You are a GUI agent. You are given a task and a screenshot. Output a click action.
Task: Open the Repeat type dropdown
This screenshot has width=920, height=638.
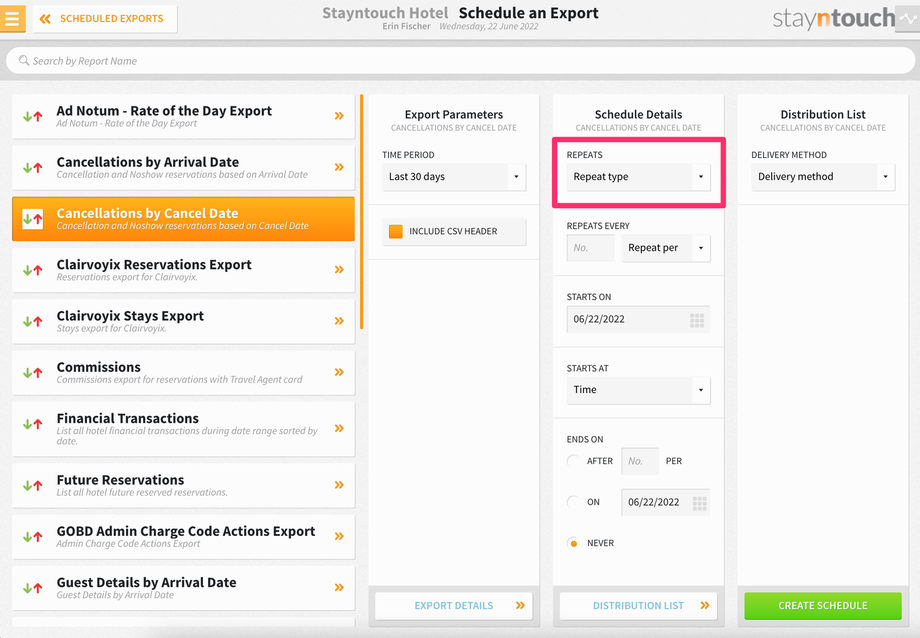click(x=638, y=177)
